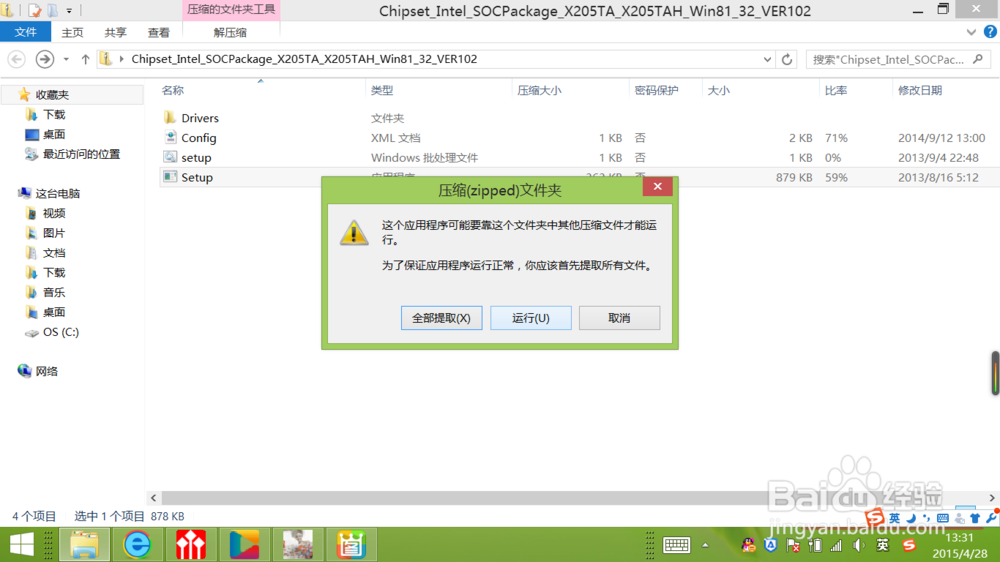The image size is (1000, 562).
Task: Click the 压缩的文件夹工具 context tab
Action: tap(231, 10)
